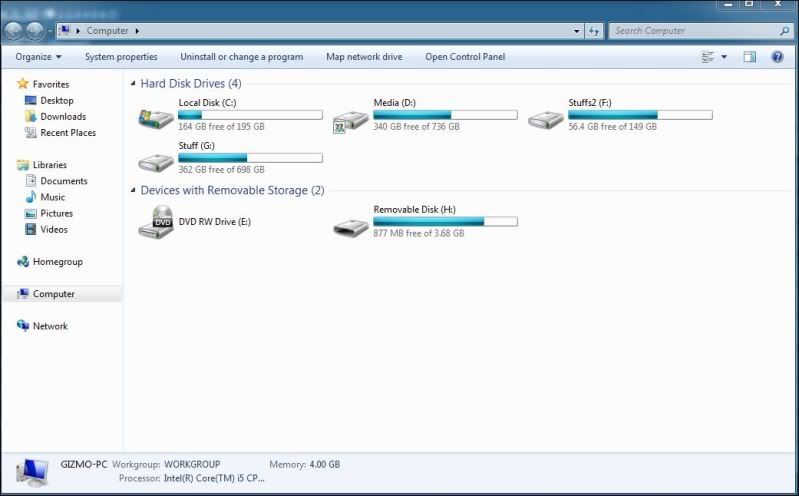Click the Local Disk (C:) usage bar

pyautogui.click(x=250, y=115)
